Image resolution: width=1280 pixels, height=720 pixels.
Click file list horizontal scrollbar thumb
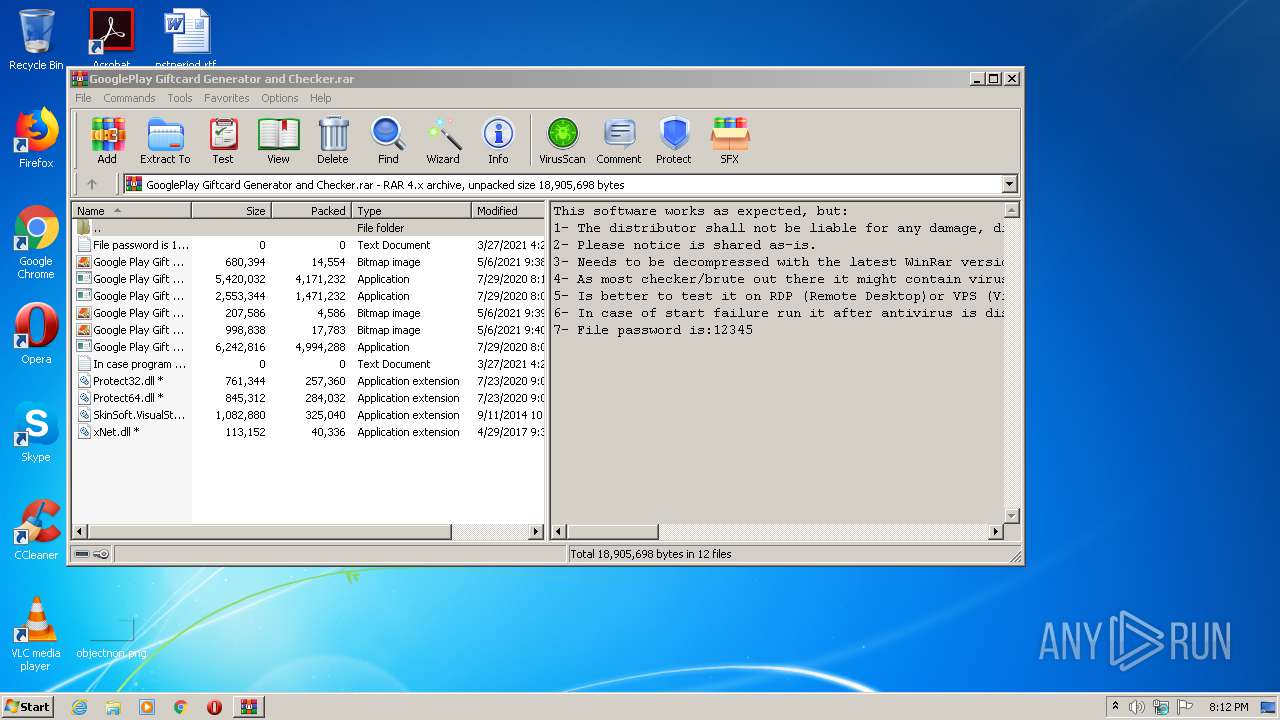(270, 532)
